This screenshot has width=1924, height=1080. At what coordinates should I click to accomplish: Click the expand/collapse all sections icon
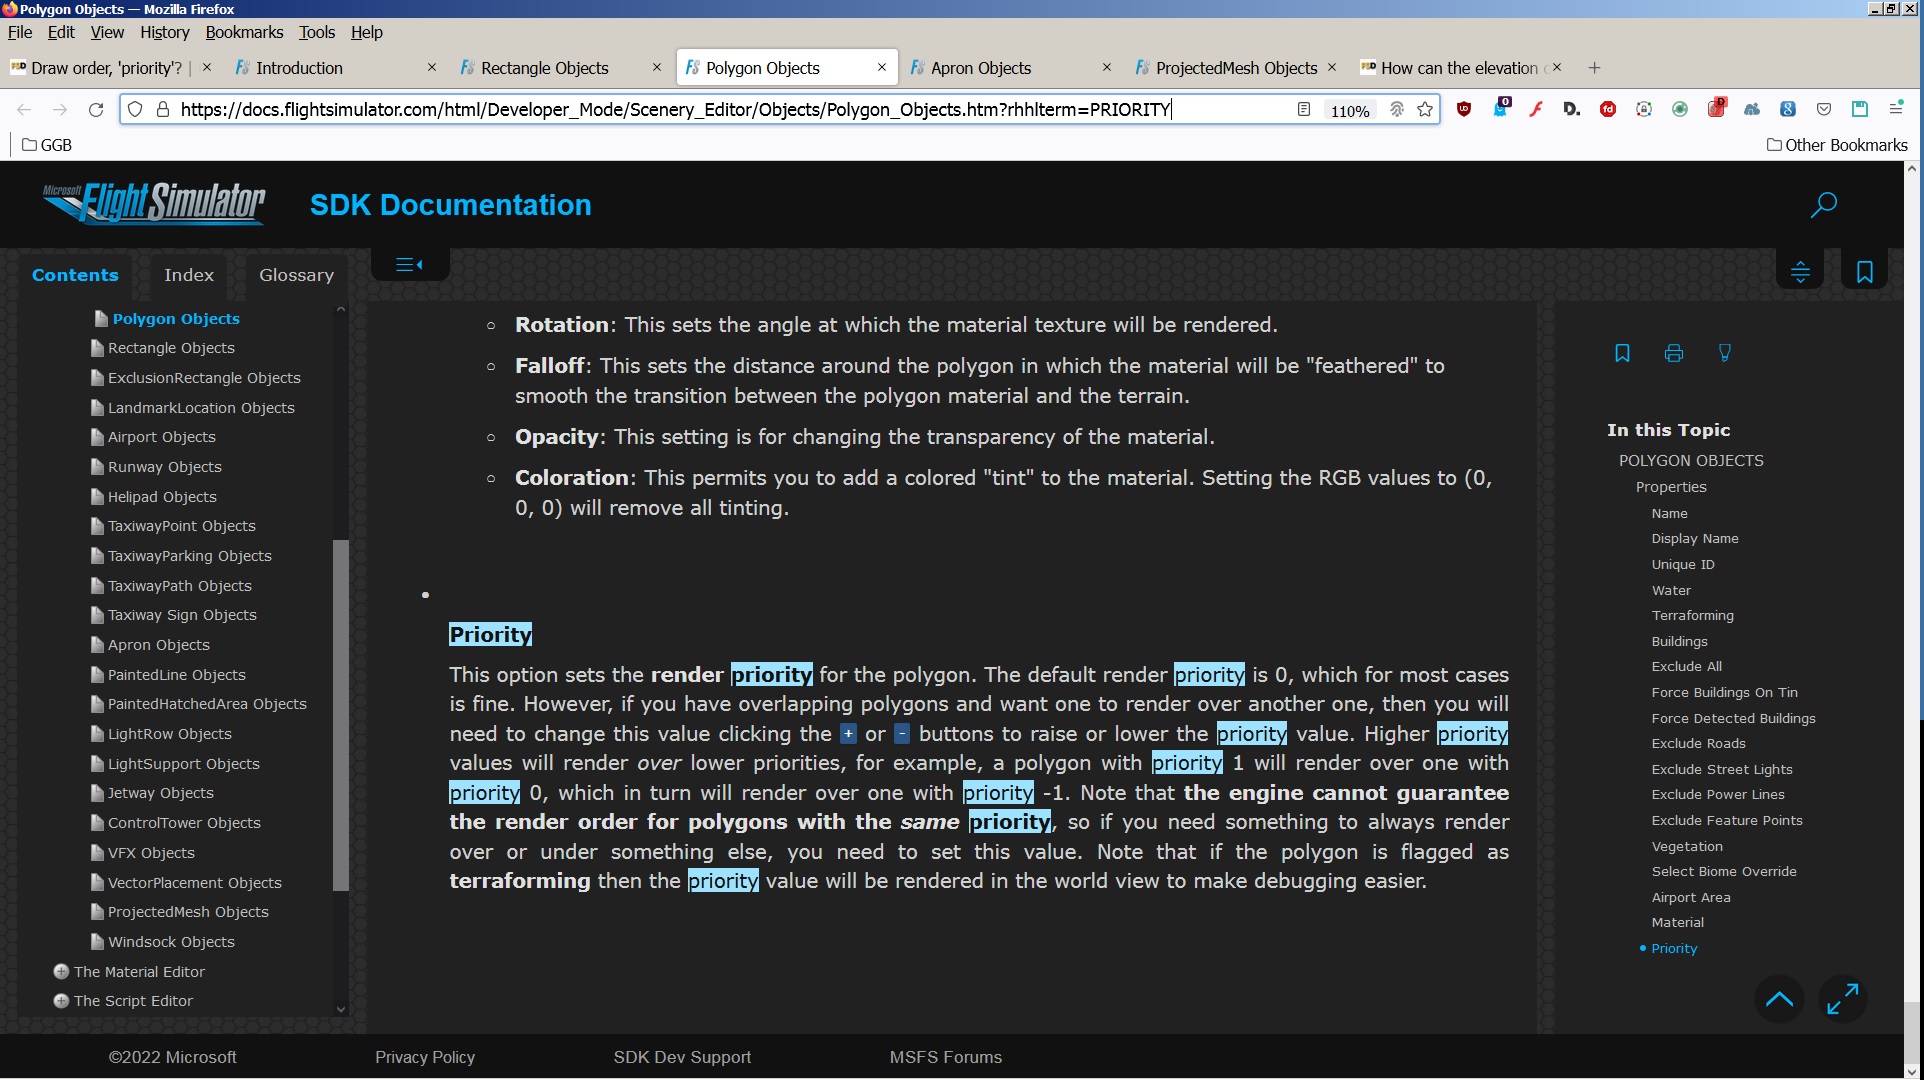tap(1800, 272)
